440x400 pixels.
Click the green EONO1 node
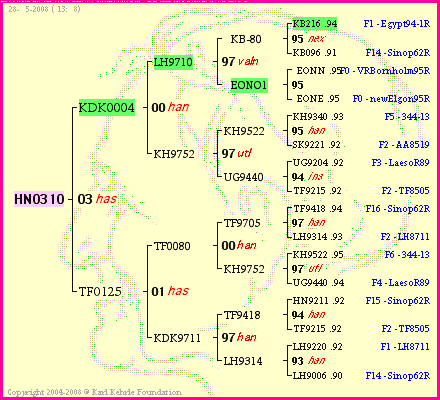pyautogui.click(x=249, y=85)
